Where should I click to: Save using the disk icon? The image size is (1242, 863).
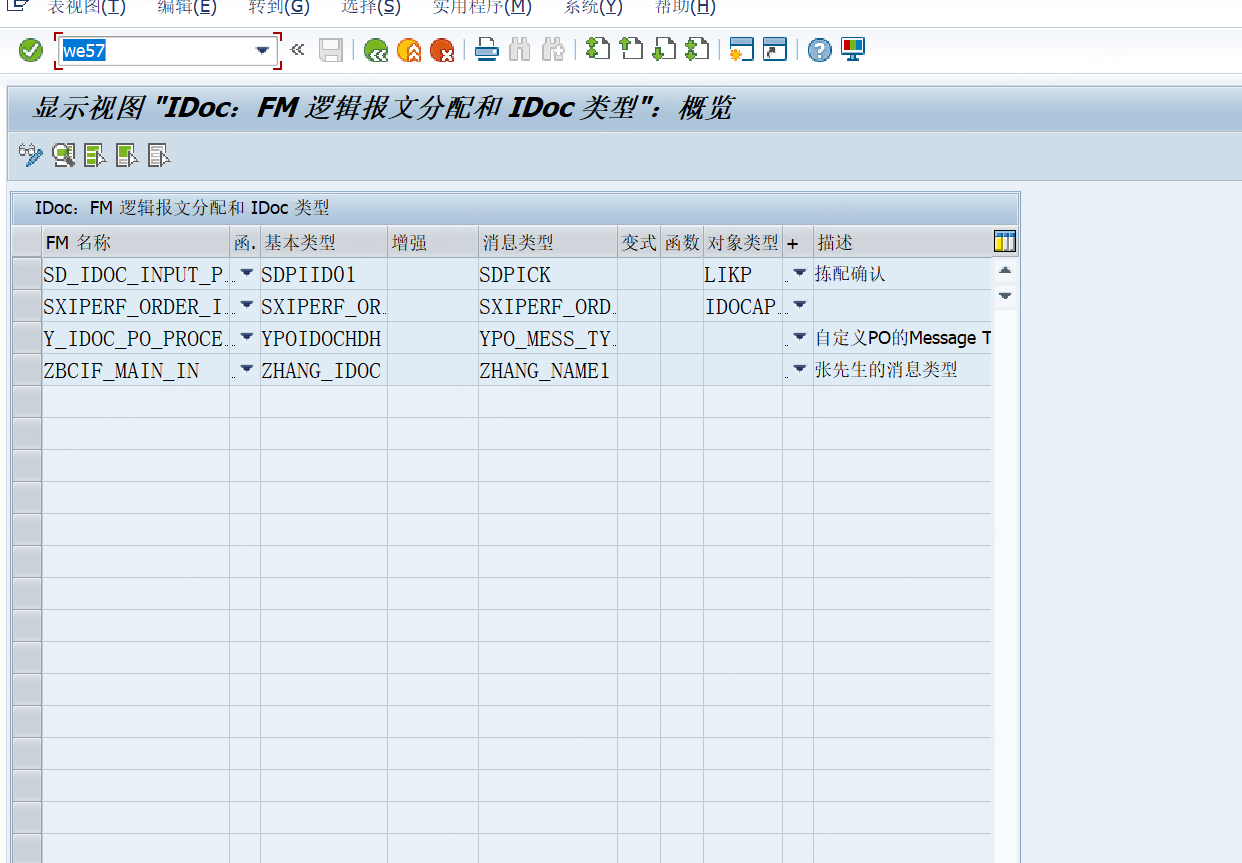[331, 48]
